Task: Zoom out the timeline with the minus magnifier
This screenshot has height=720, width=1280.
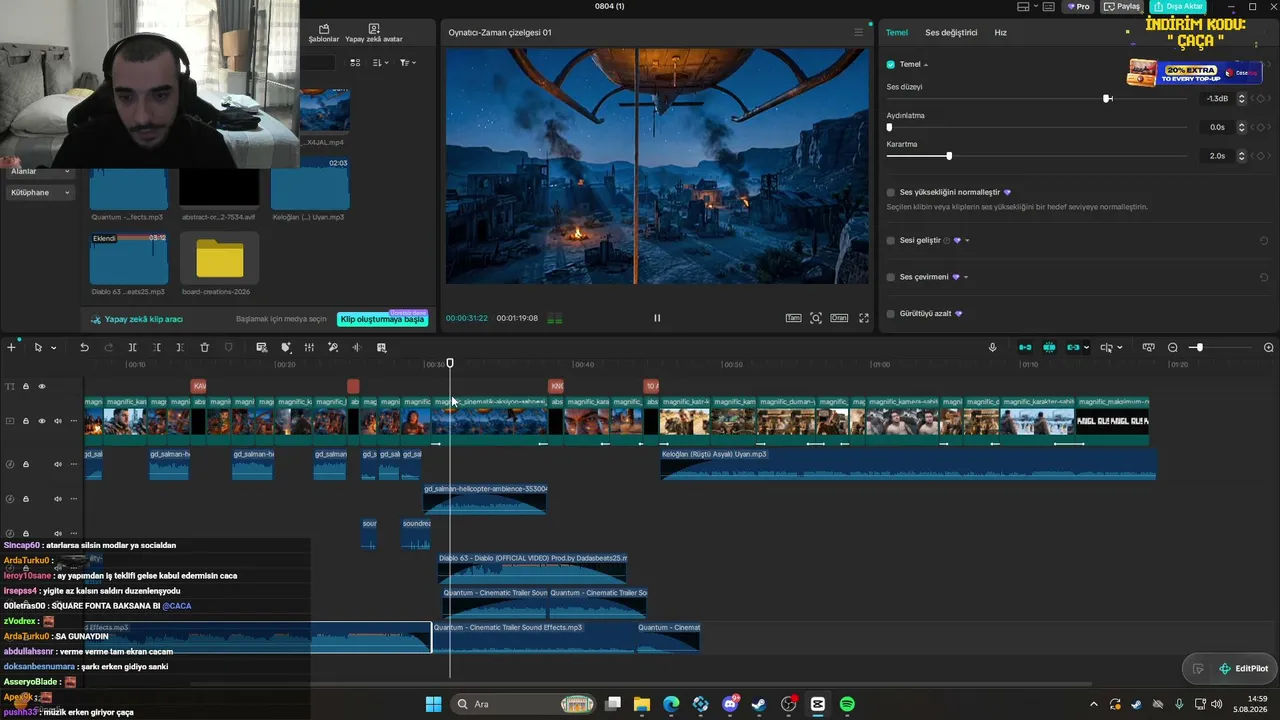Action: (x=1173, y=347)
